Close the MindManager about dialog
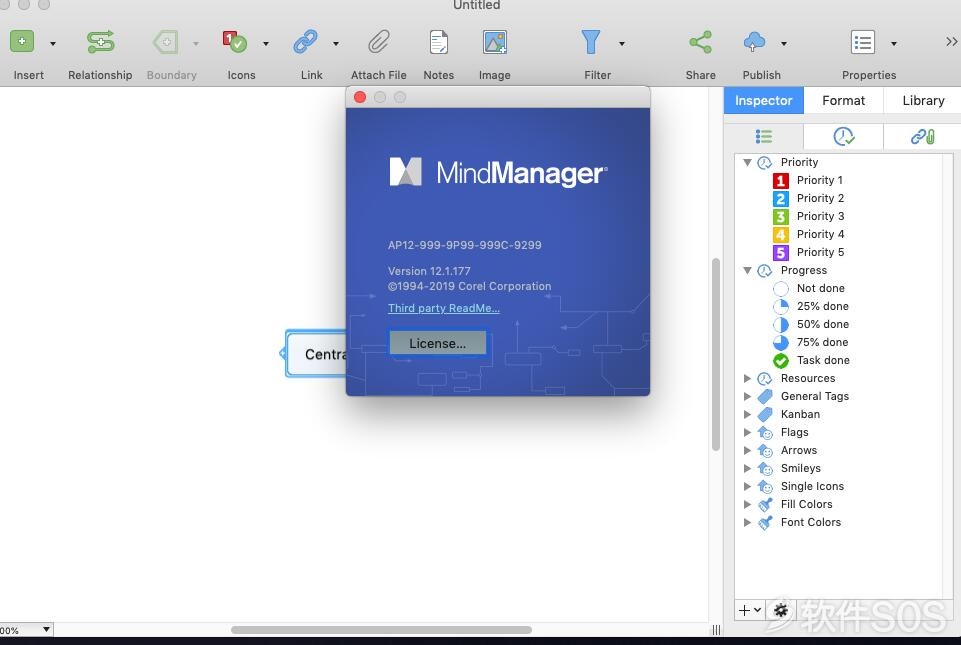Screen dimensions: 961x645 pyautogui.click(x=360, y=97)
